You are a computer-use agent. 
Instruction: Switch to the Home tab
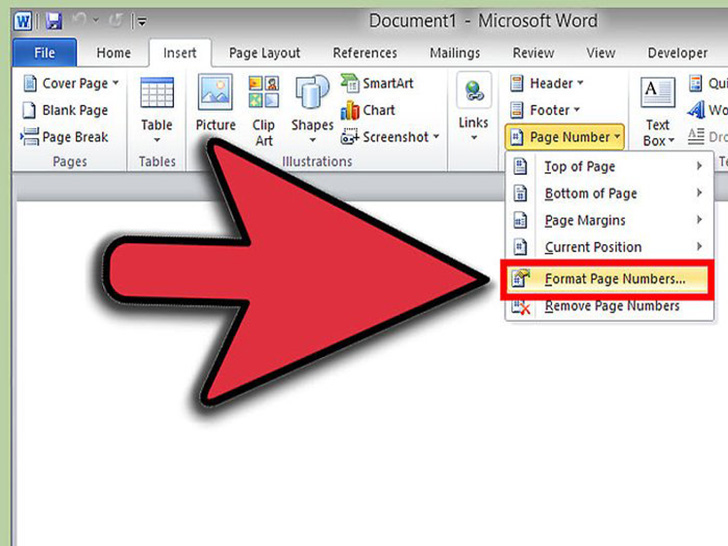[x=113, y=52]
